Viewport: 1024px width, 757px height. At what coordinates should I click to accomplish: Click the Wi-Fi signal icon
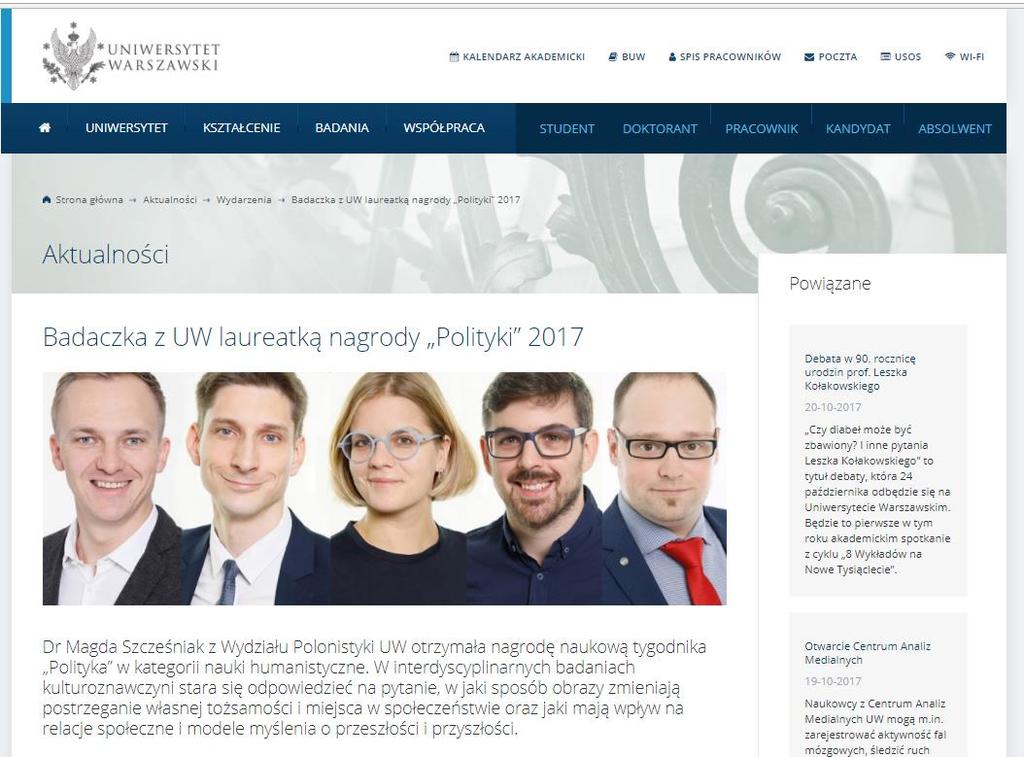click(x=950, y=57)
